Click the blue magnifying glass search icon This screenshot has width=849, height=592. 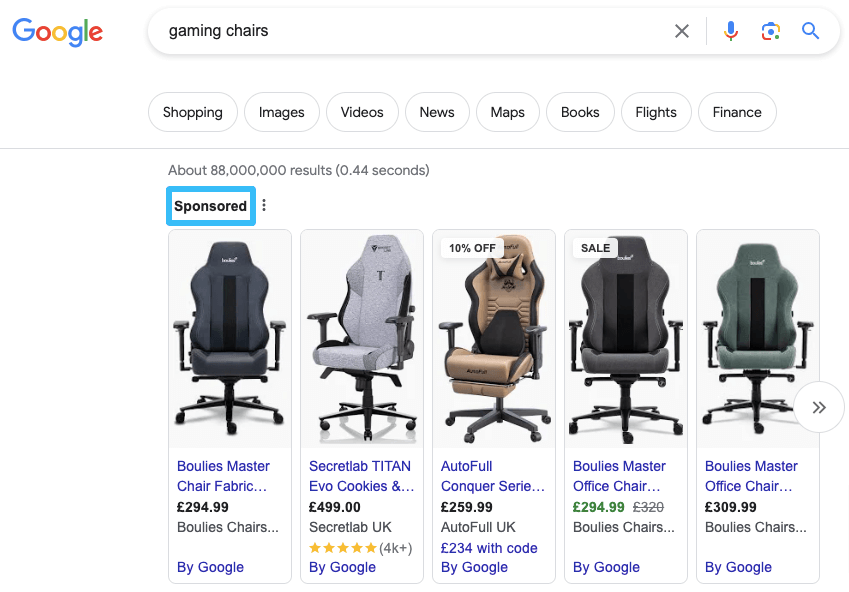coord(810,31)
